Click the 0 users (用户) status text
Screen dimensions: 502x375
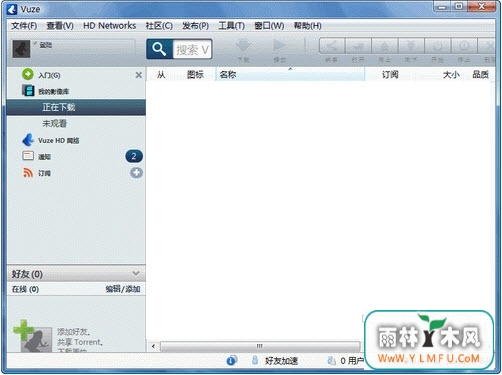click(x=352, y=361)
